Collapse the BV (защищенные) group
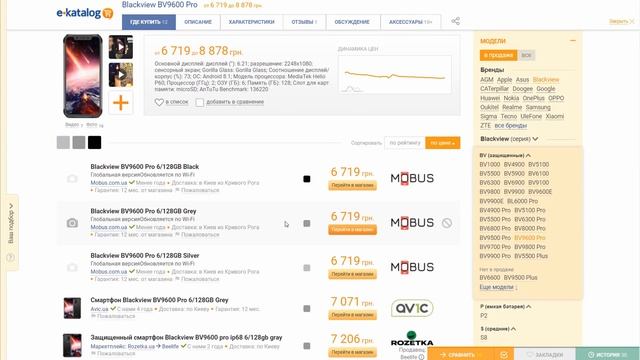The width and height of the screenshot is (640, 360). tap(505, 156)
